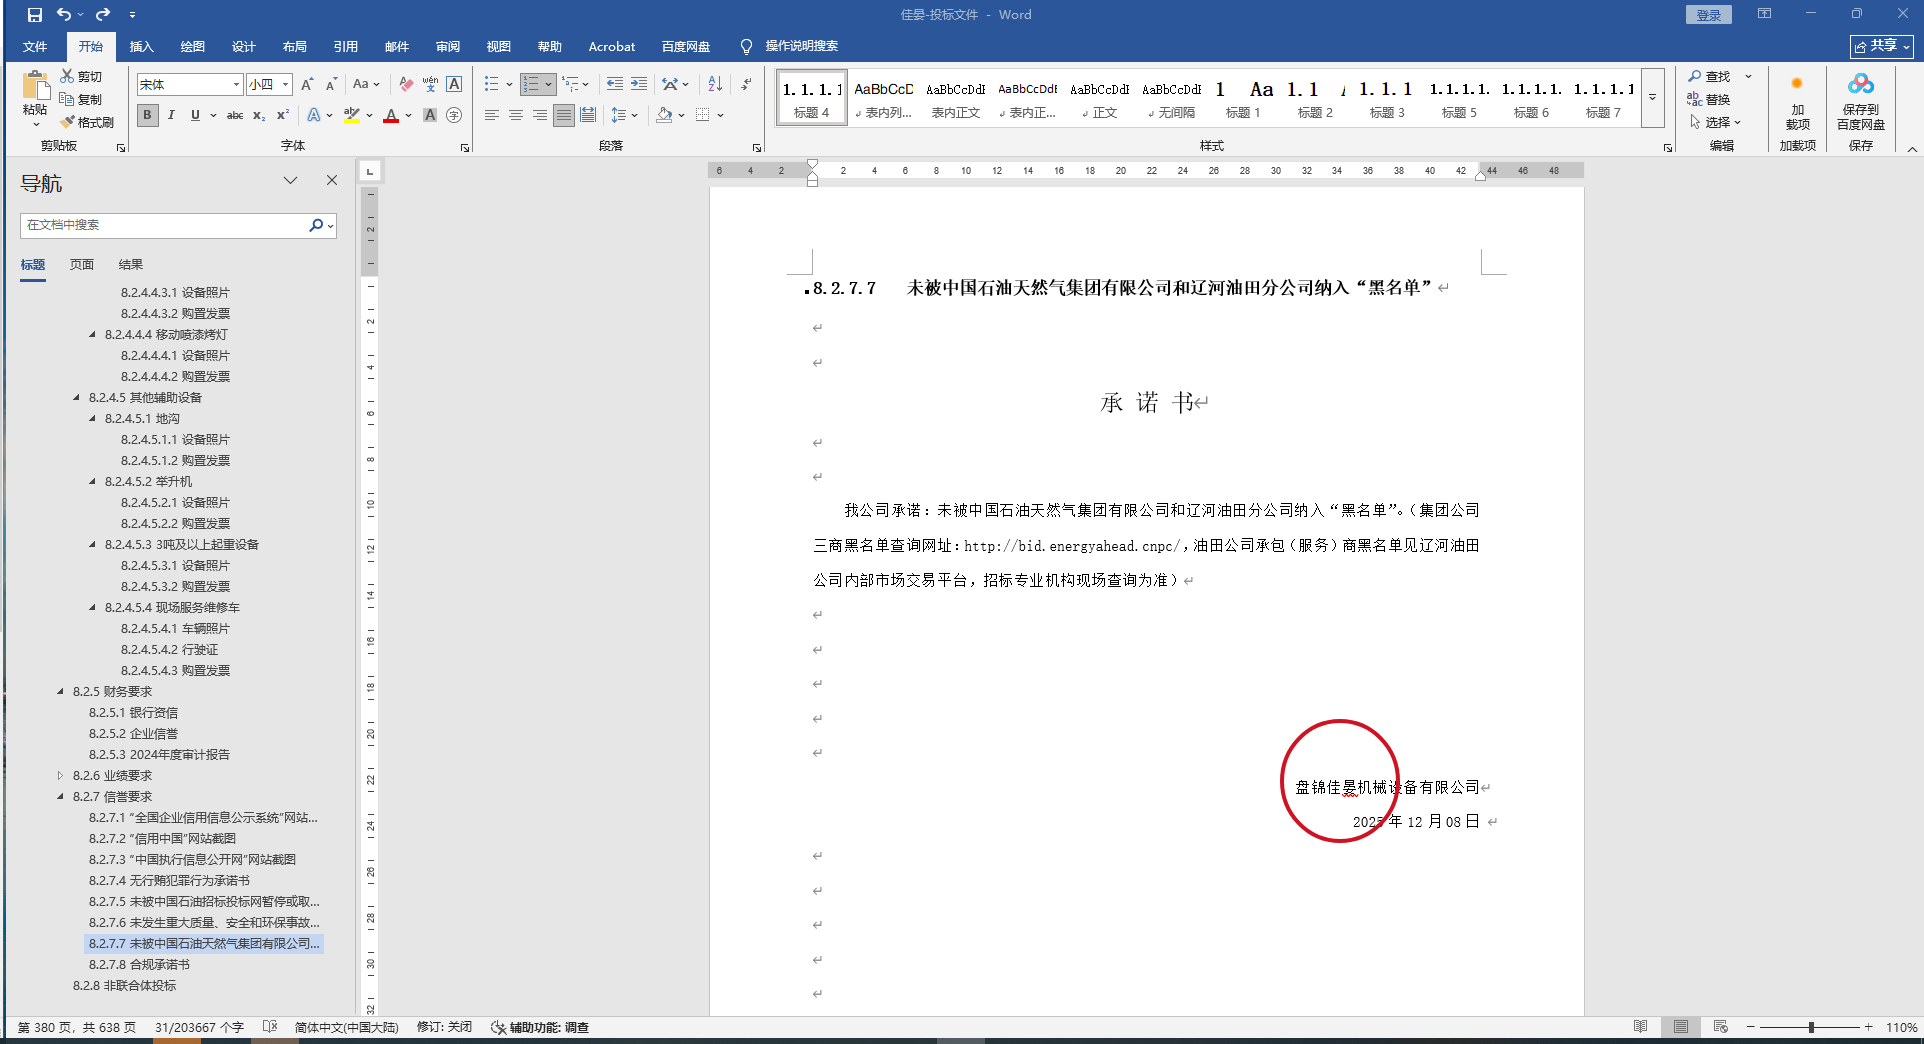Open the 审阅 ribbon tab

[448, 47]
